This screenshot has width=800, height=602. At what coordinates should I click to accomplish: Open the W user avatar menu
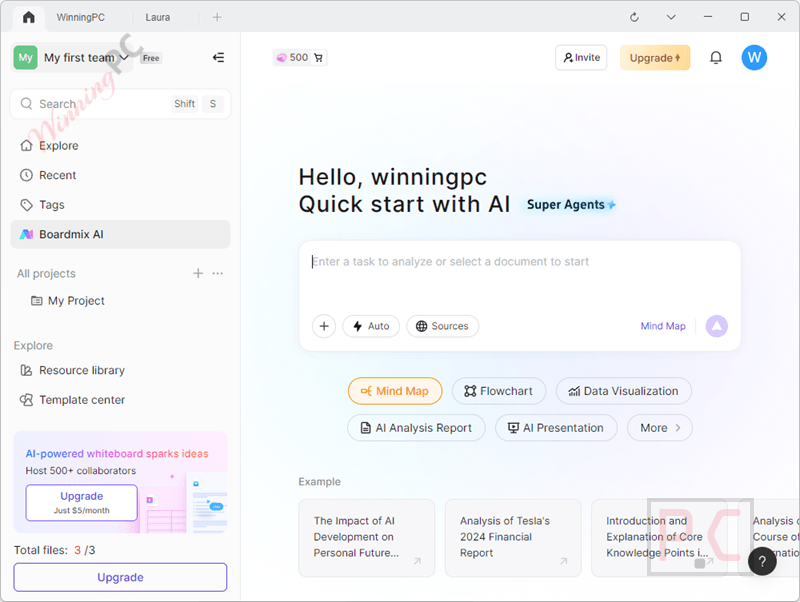[x=754, y=58]
